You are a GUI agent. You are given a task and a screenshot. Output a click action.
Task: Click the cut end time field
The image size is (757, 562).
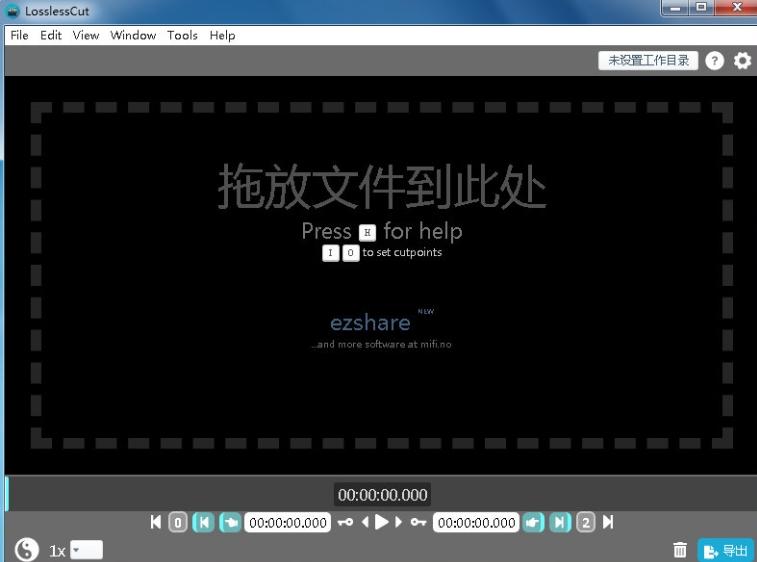(476, 522)
